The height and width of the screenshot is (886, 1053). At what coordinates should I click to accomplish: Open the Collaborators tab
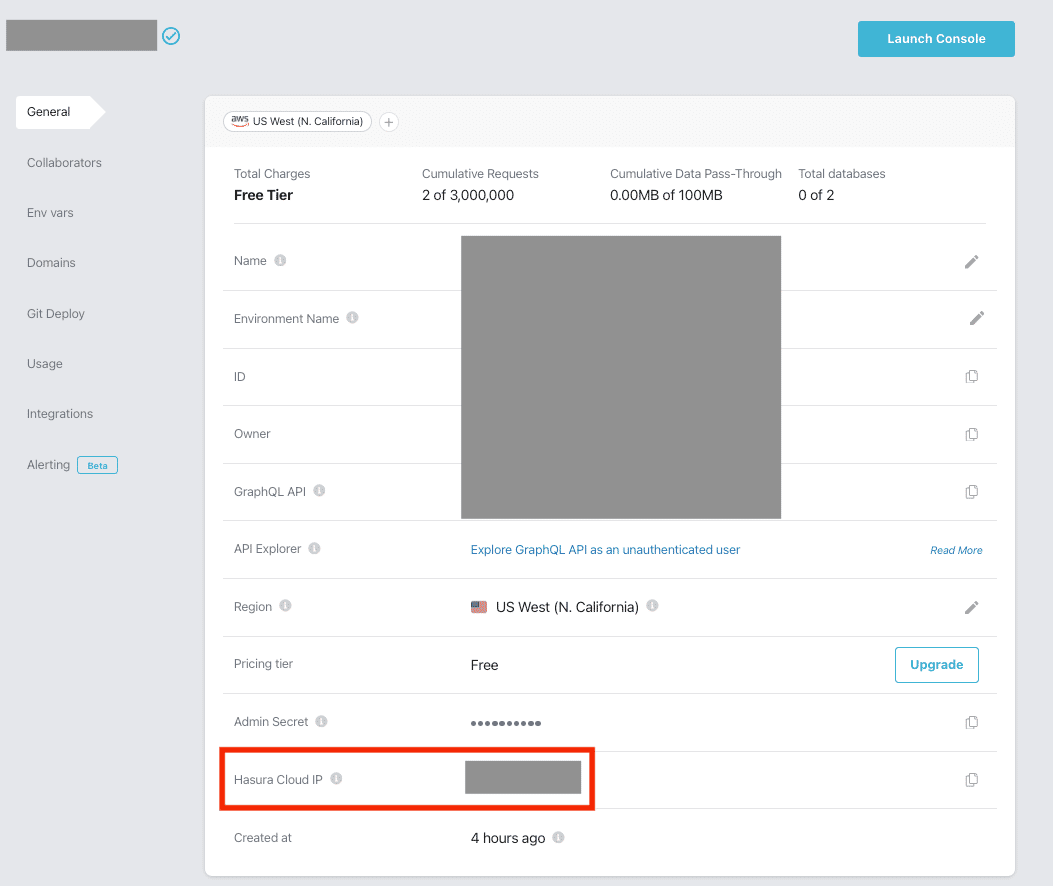tap(64, 163)
